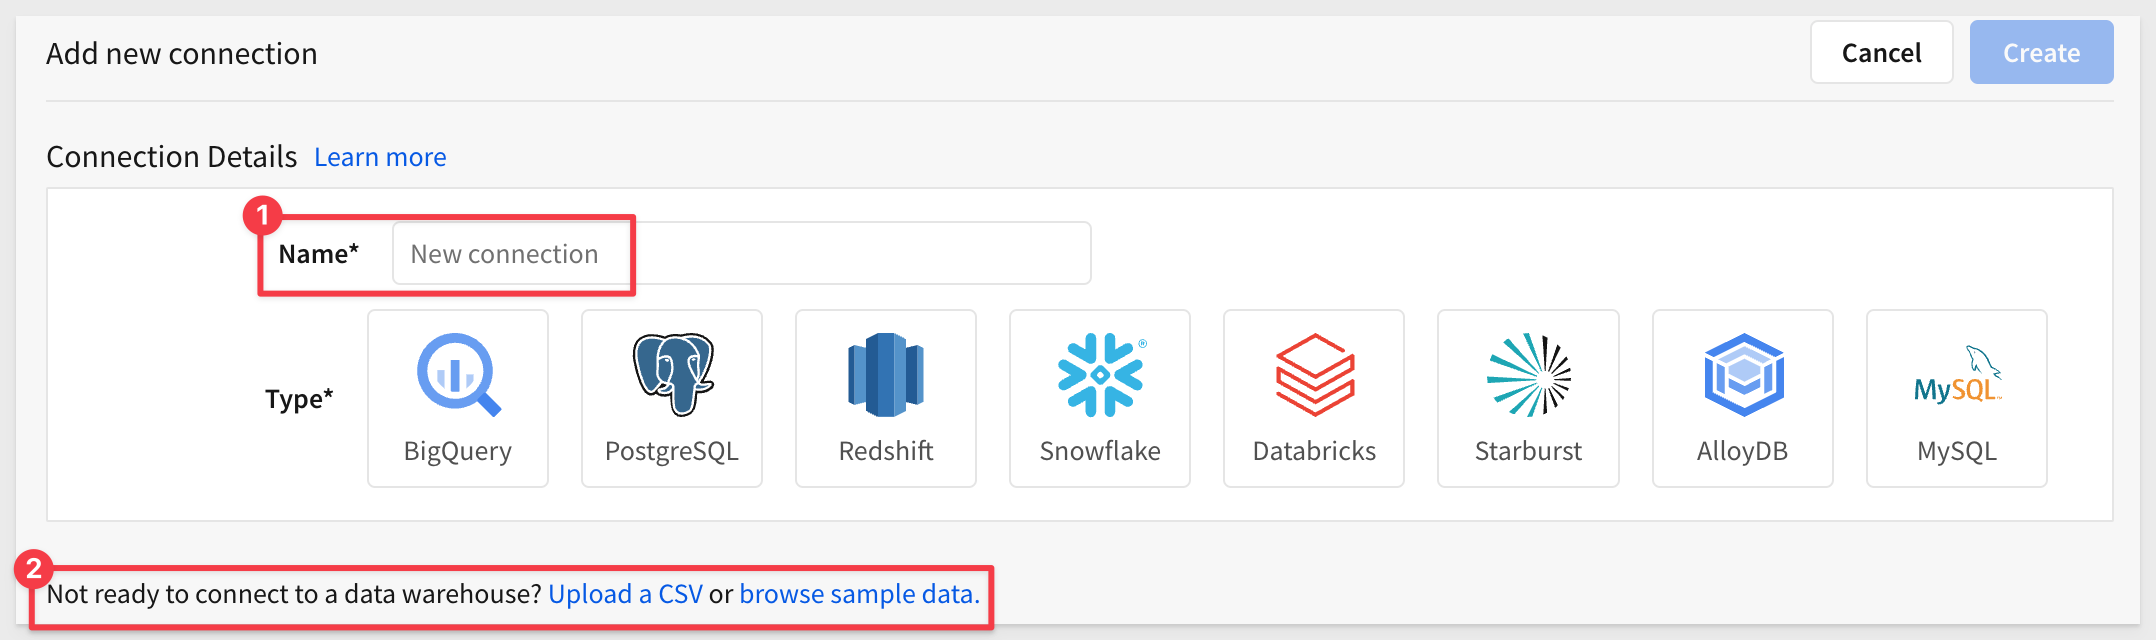2156x640 pixels.
Task: Click the PostgreSQL type label
Action: pyautogui.click(x=672, y=451)
